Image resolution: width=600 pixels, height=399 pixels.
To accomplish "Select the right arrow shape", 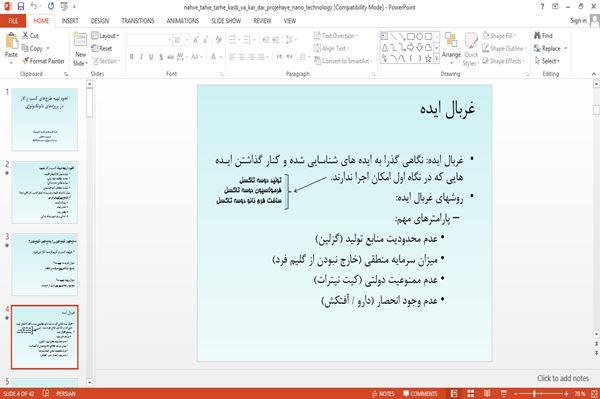I will click(411, 47).
